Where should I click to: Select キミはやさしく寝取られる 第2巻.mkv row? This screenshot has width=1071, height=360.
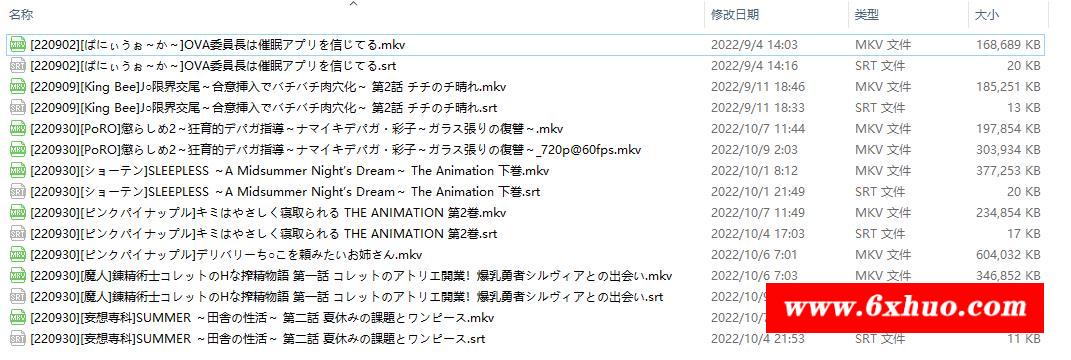click(526, 213)
